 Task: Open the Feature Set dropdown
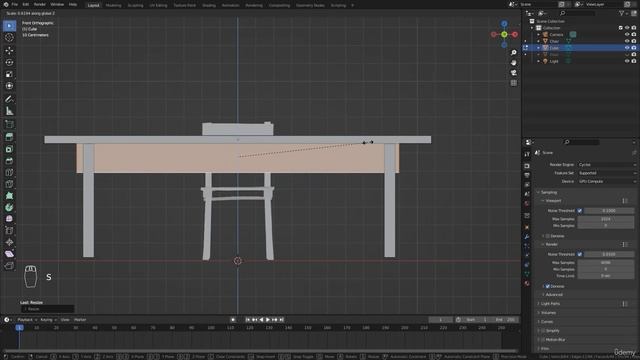tap(607, 173)
